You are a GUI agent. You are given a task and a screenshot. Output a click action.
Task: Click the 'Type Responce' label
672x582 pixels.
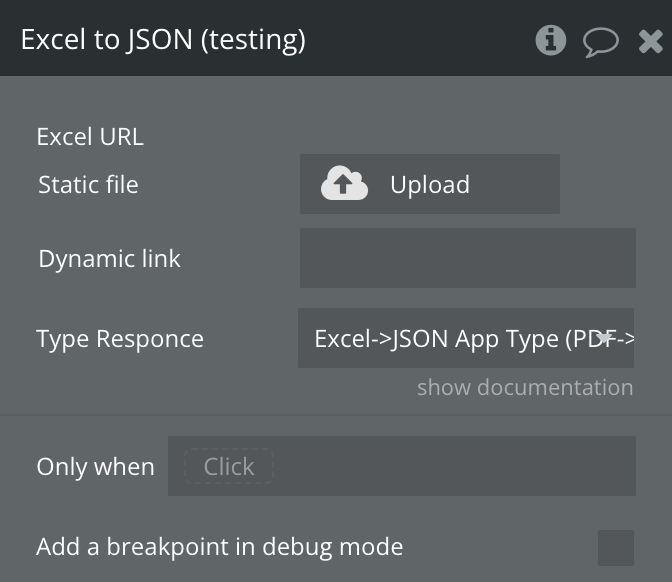click(x=120, y=338)
